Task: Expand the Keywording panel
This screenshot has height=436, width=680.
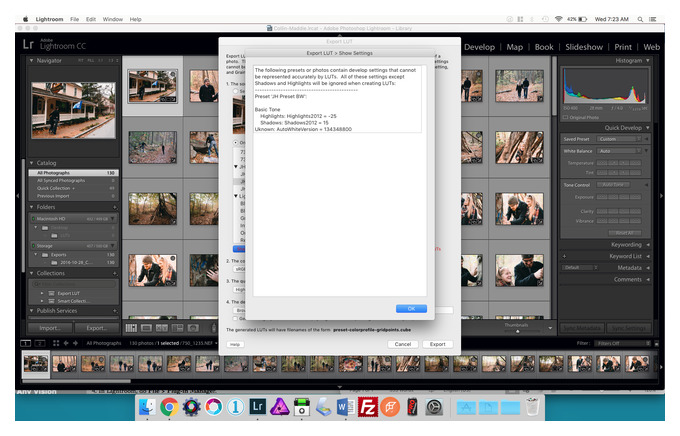Action: 648,245
